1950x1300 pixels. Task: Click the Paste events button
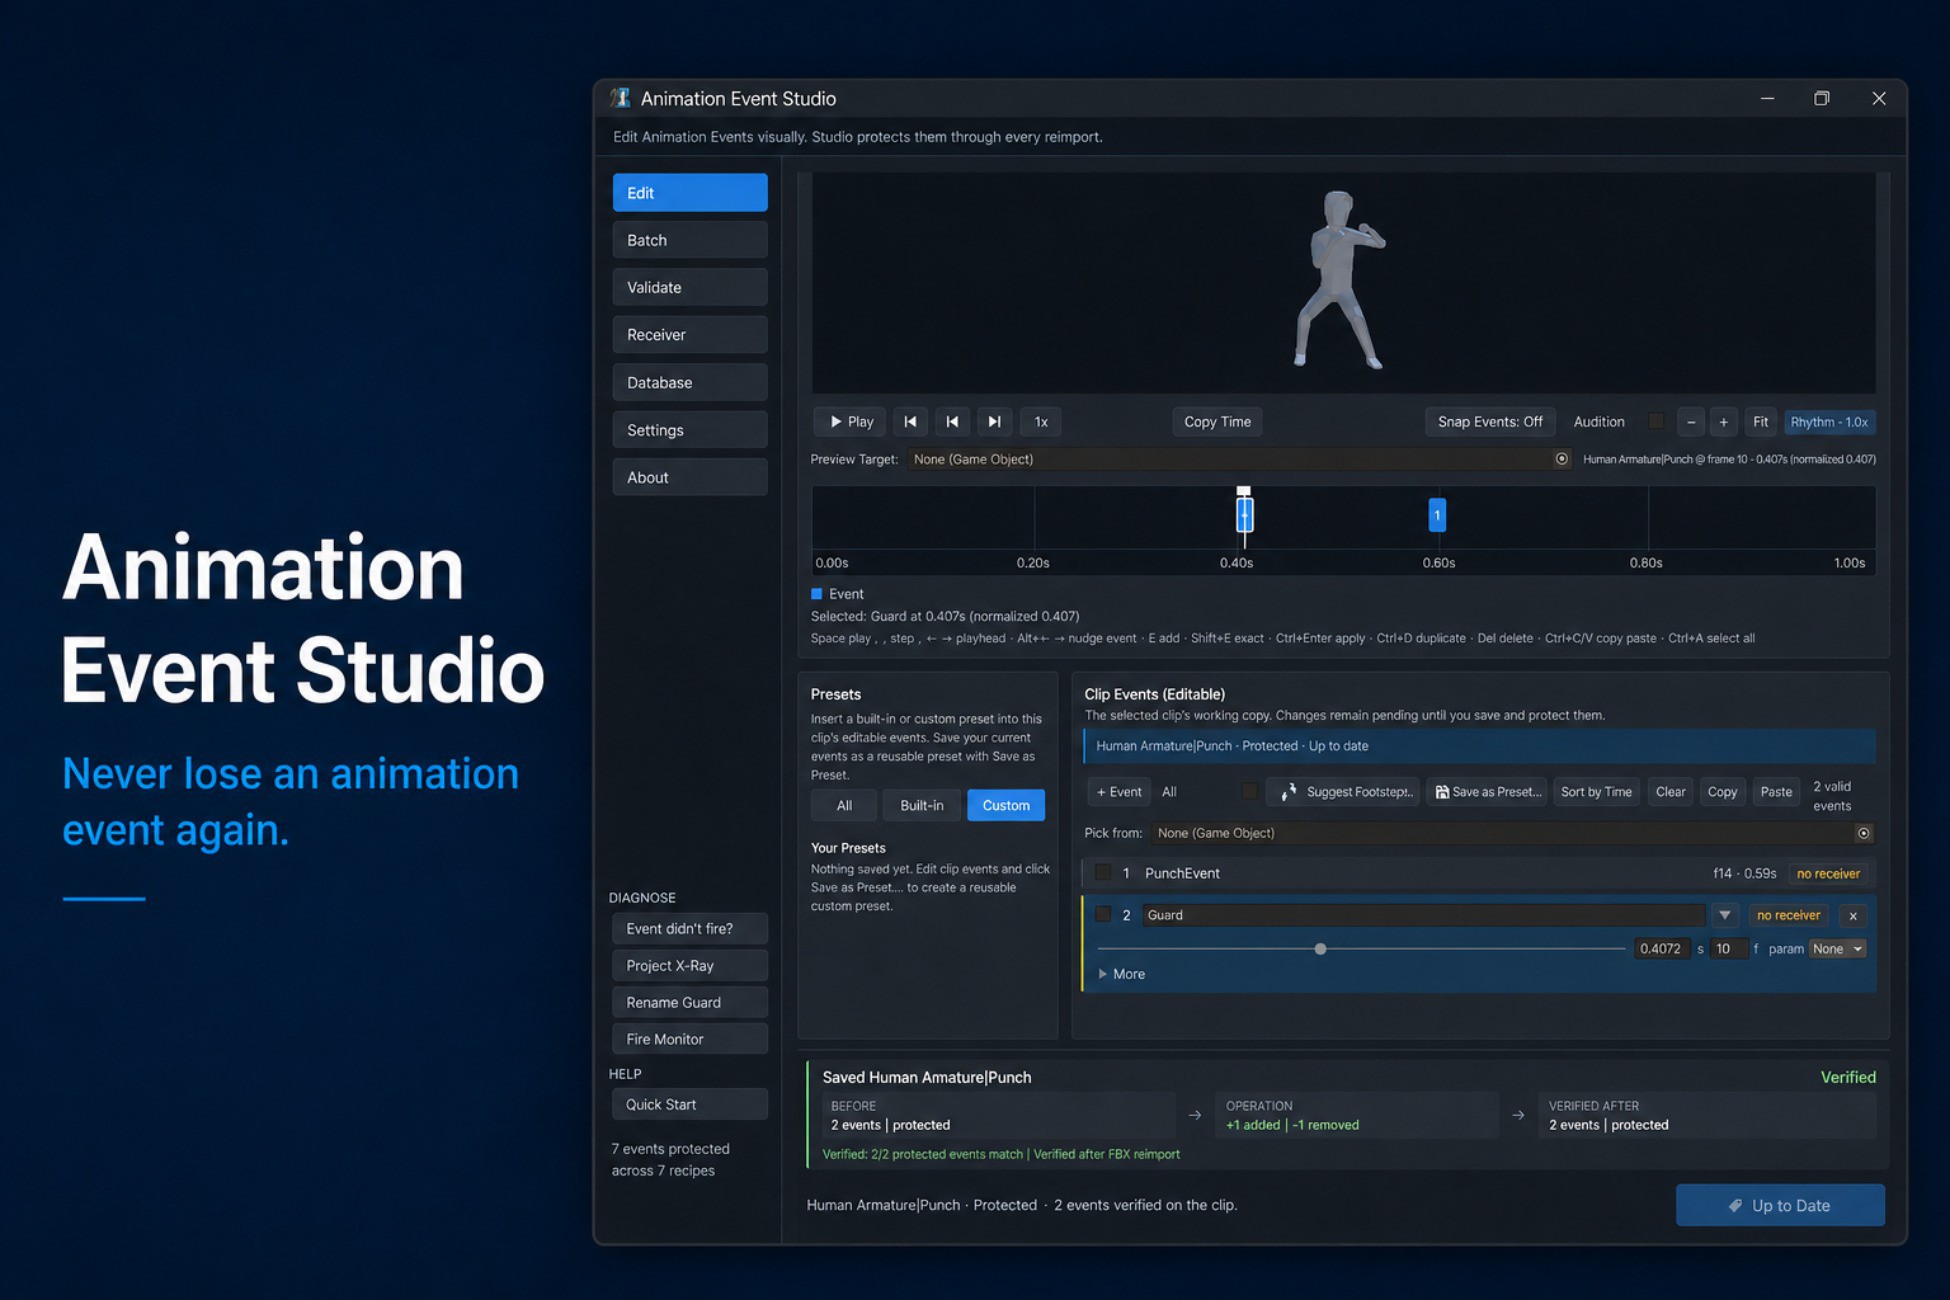coord(1776,792)
